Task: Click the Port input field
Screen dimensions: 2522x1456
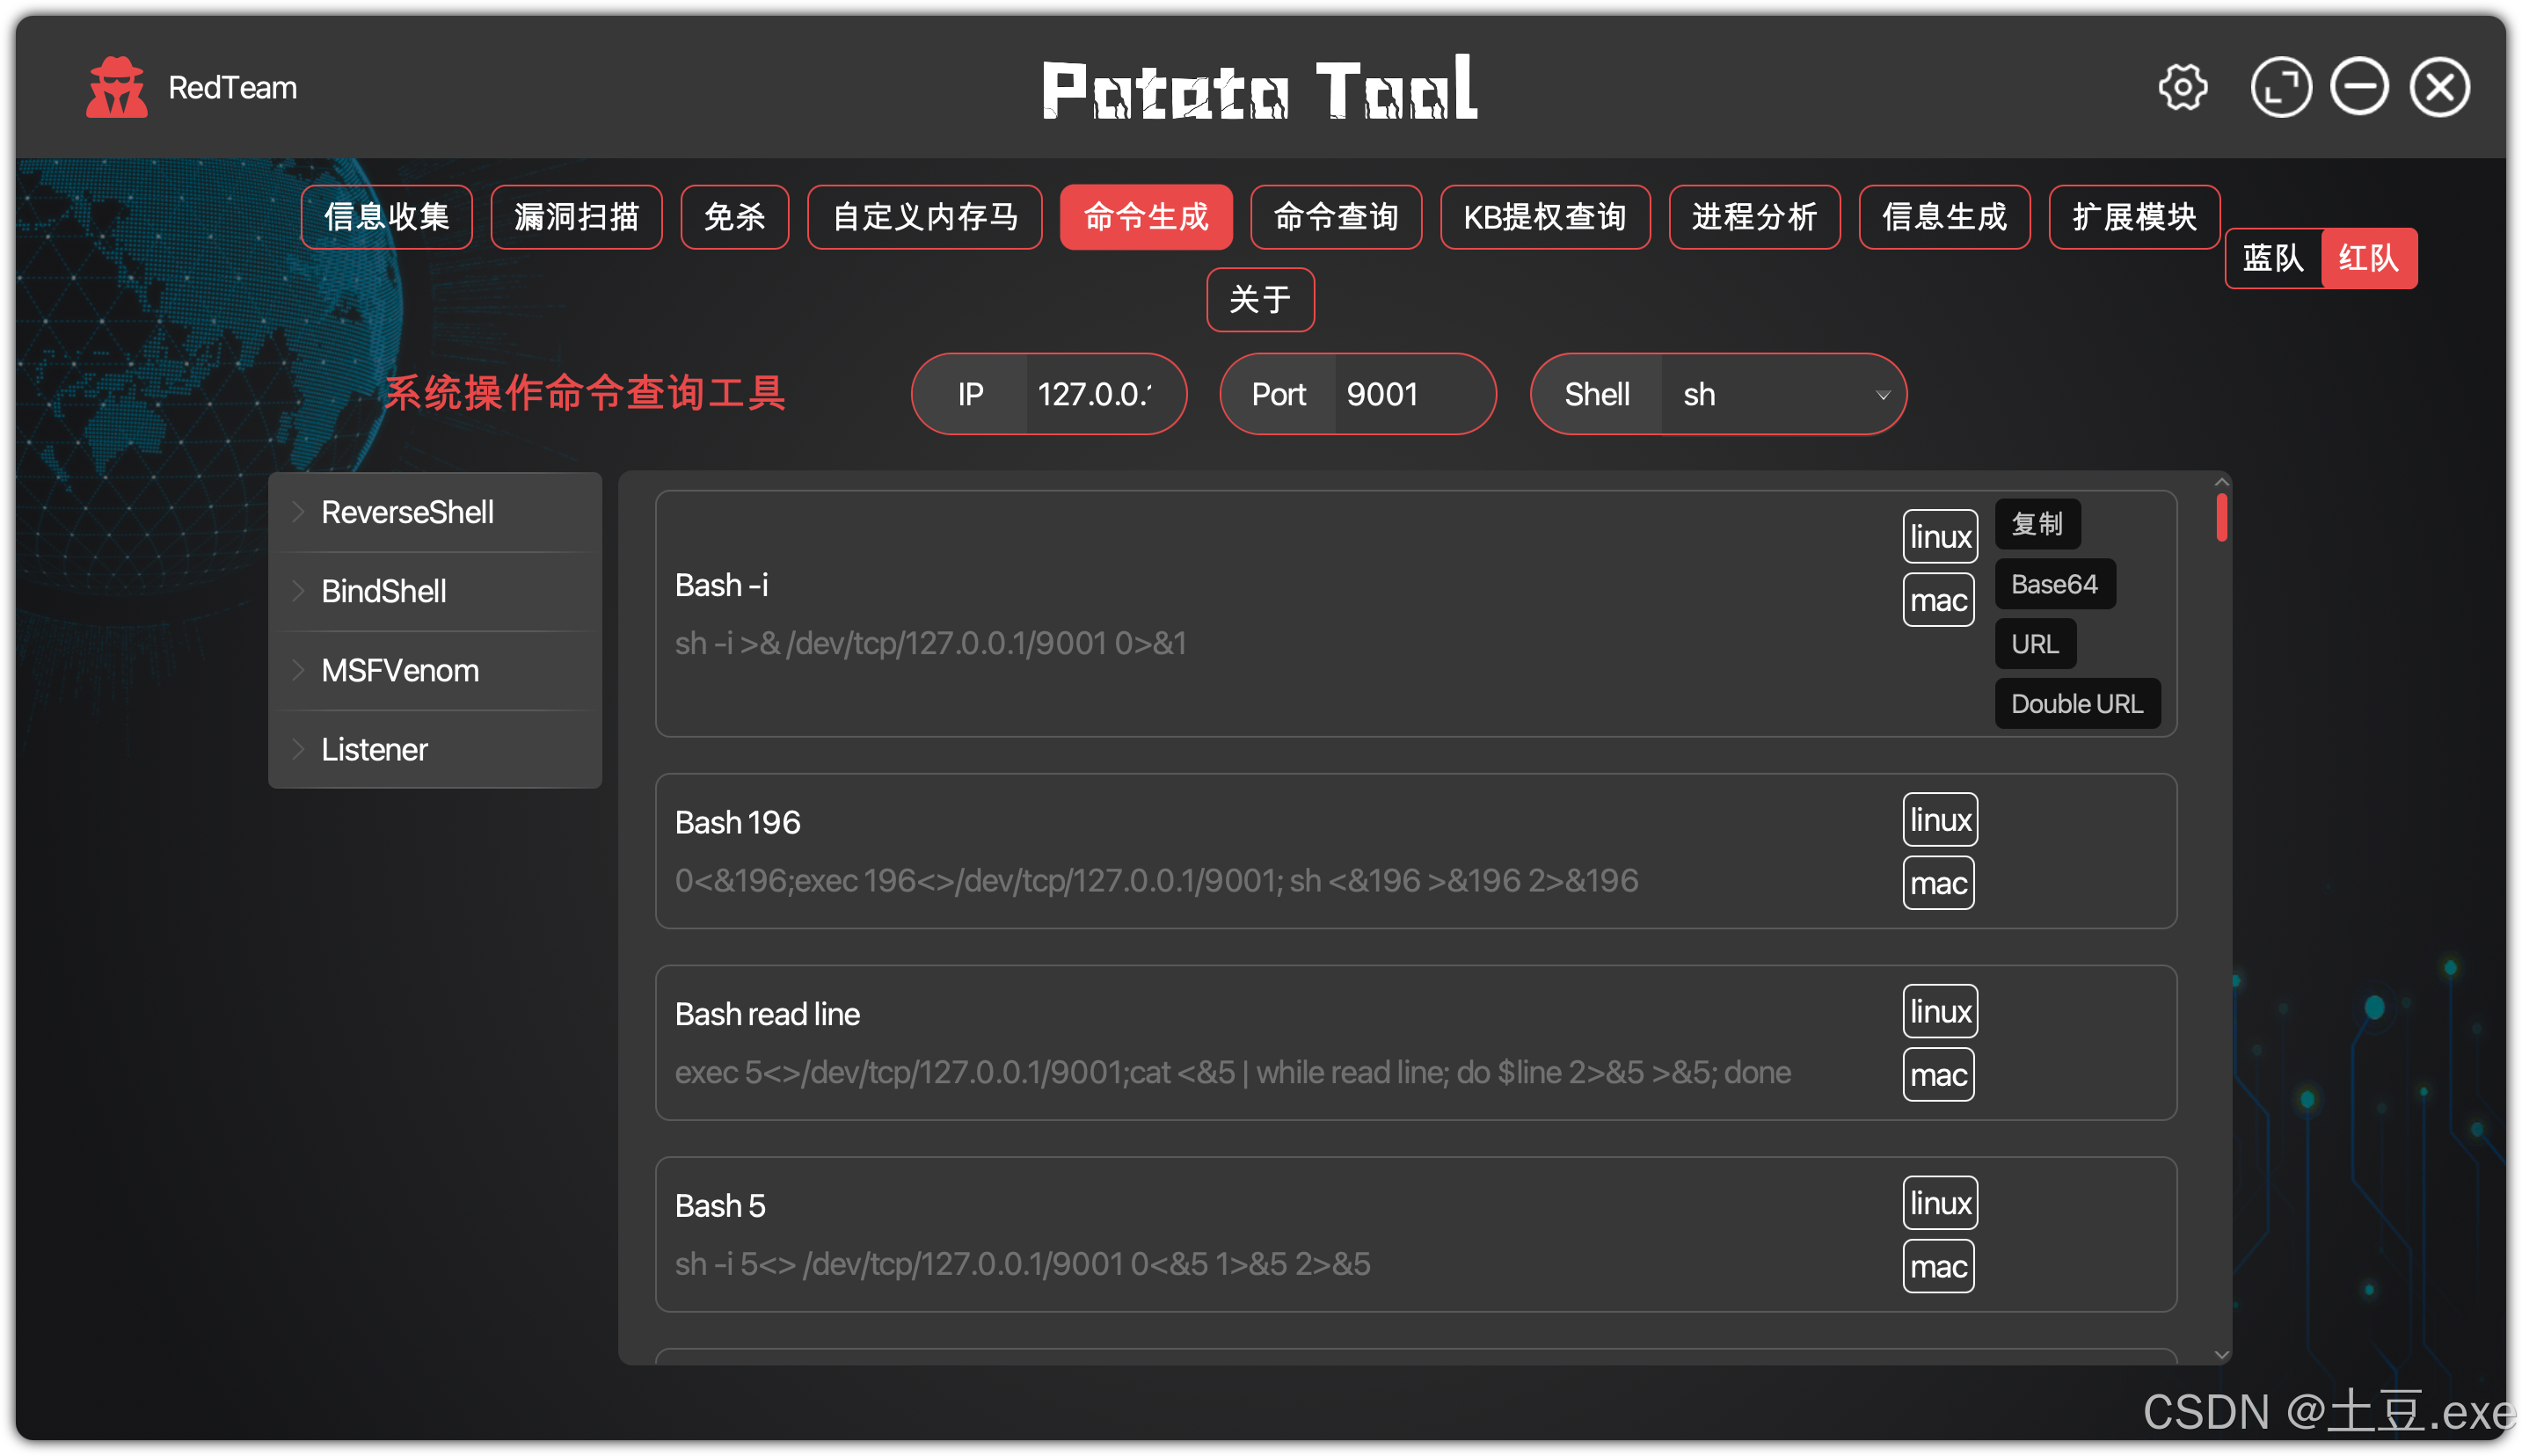Action: click(x=1410, y=395)
